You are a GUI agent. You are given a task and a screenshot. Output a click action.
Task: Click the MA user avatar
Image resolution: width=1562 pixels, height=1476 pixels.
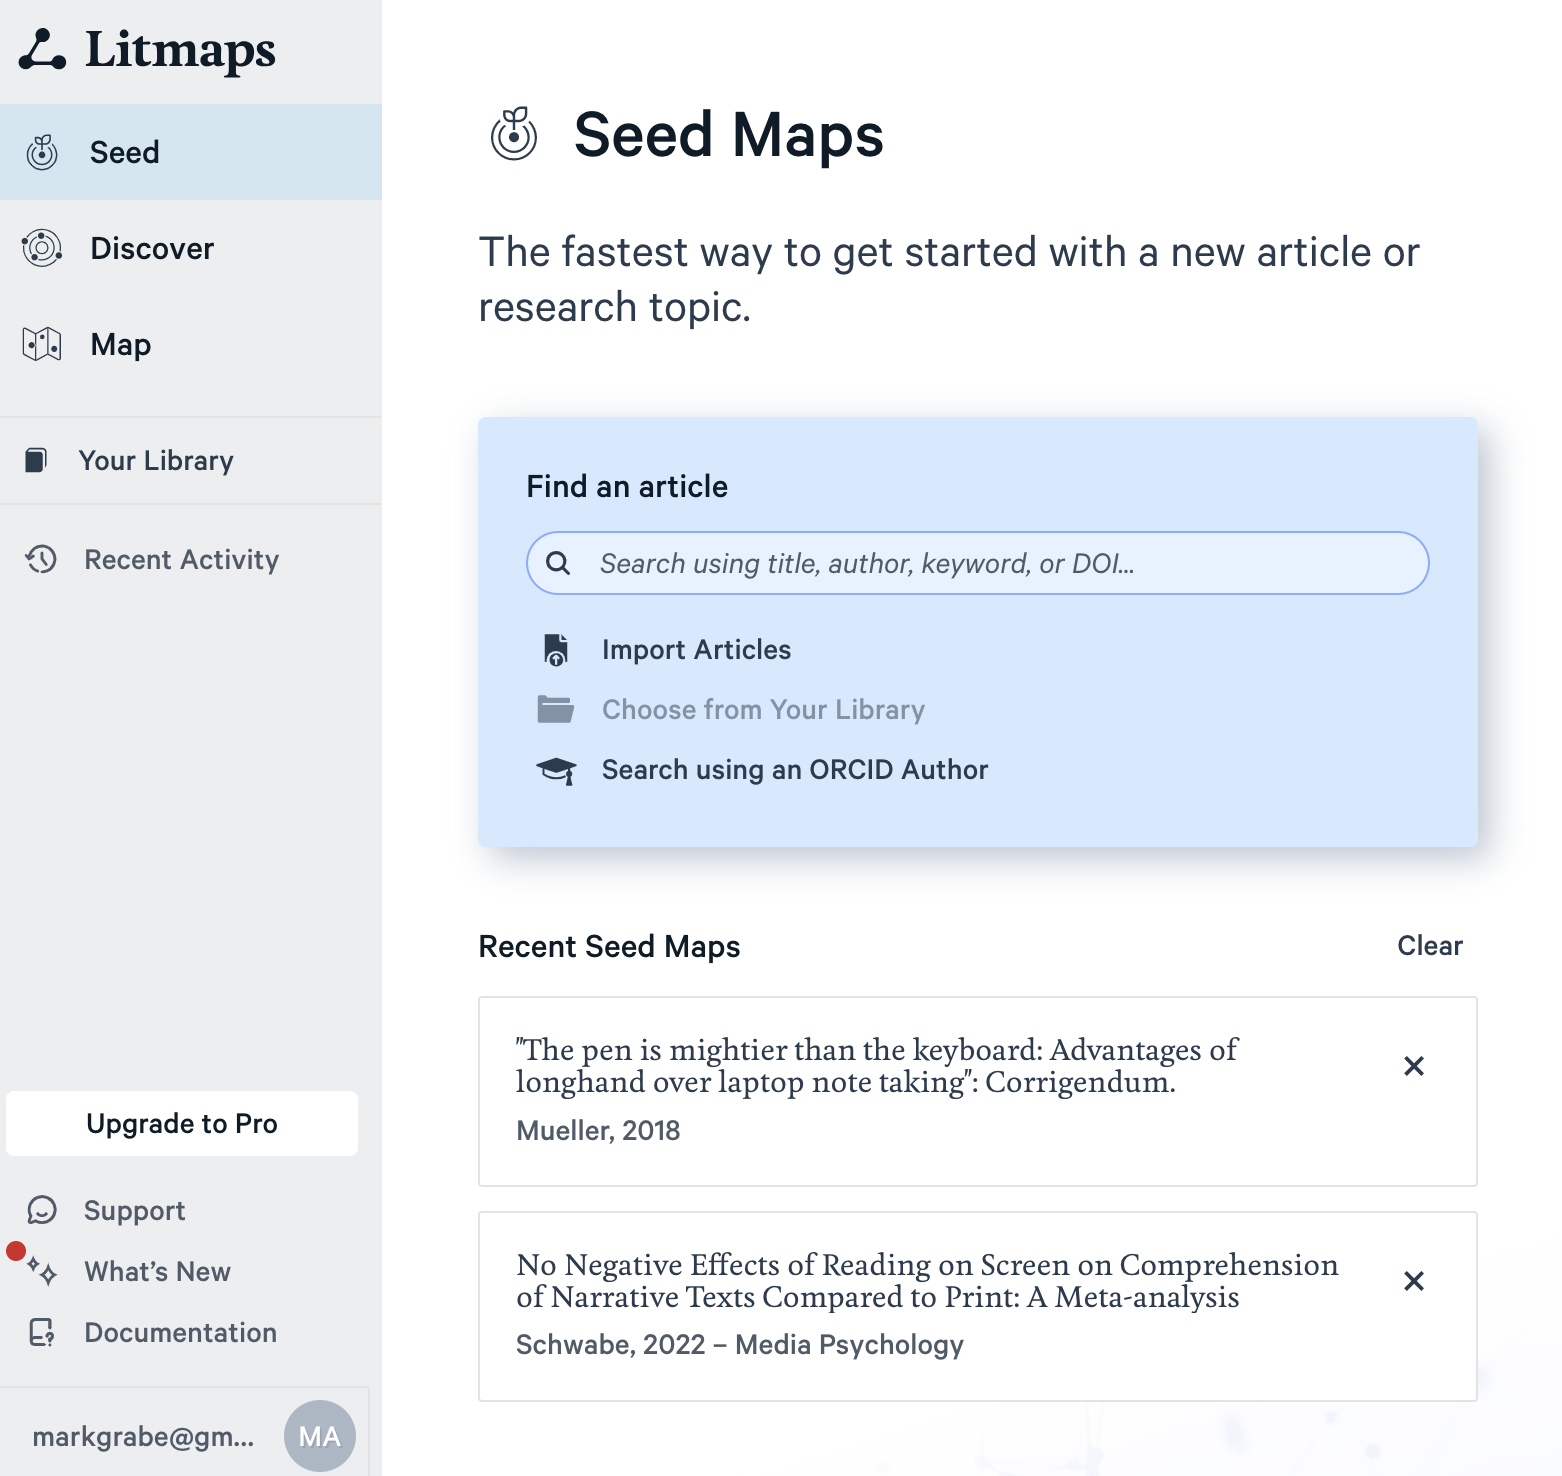(320, 1436)
